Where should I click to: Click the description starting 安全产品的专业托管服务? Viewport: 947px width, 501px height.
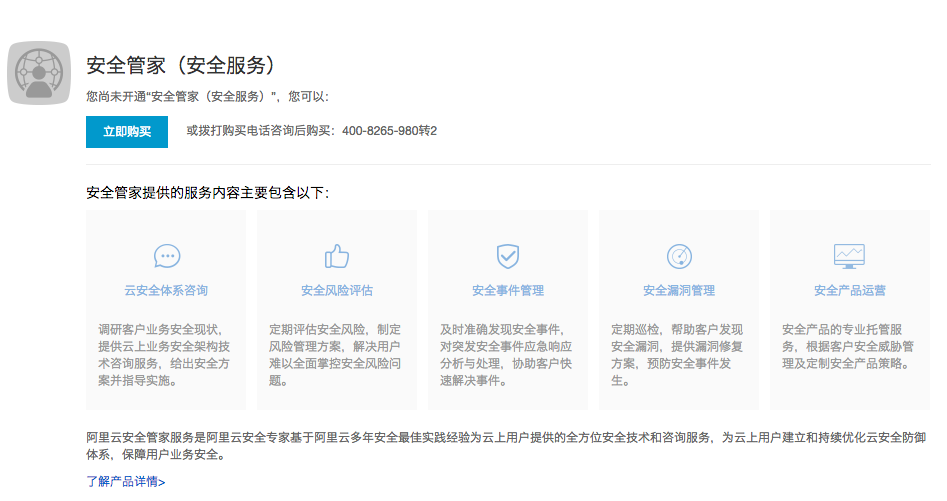[x=848, y=346]
